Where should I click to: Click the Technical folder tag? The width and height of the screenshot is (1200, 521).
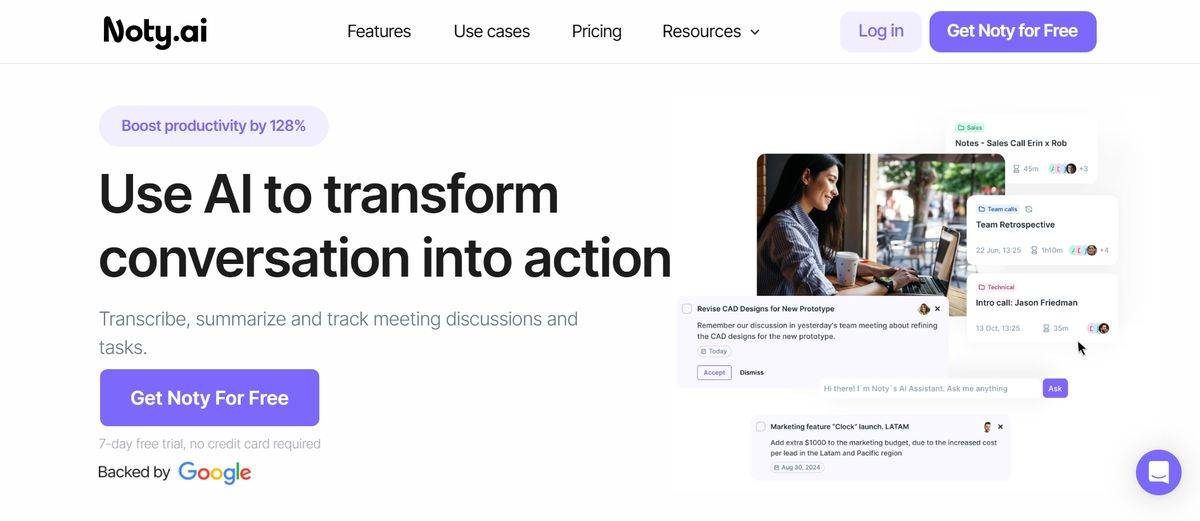tap(996, 287)
